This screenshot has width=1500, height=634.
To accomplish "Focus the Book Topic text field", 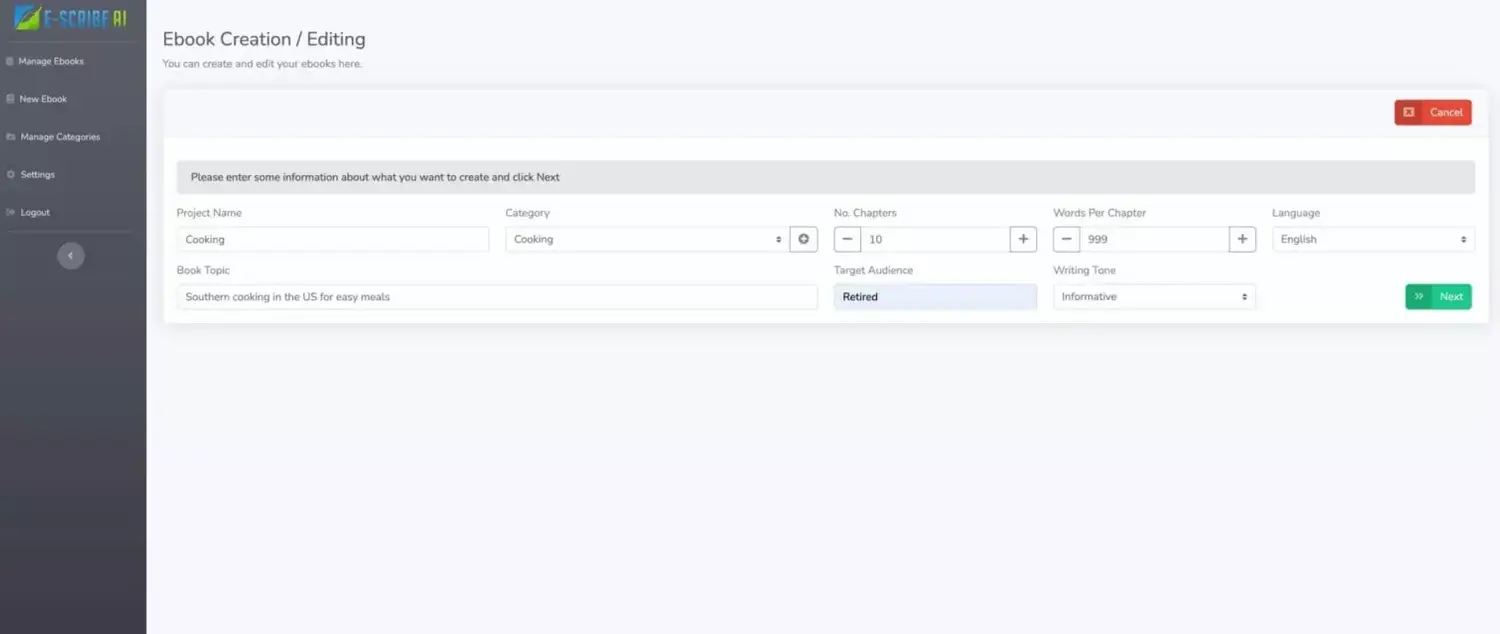I will 497,297.
